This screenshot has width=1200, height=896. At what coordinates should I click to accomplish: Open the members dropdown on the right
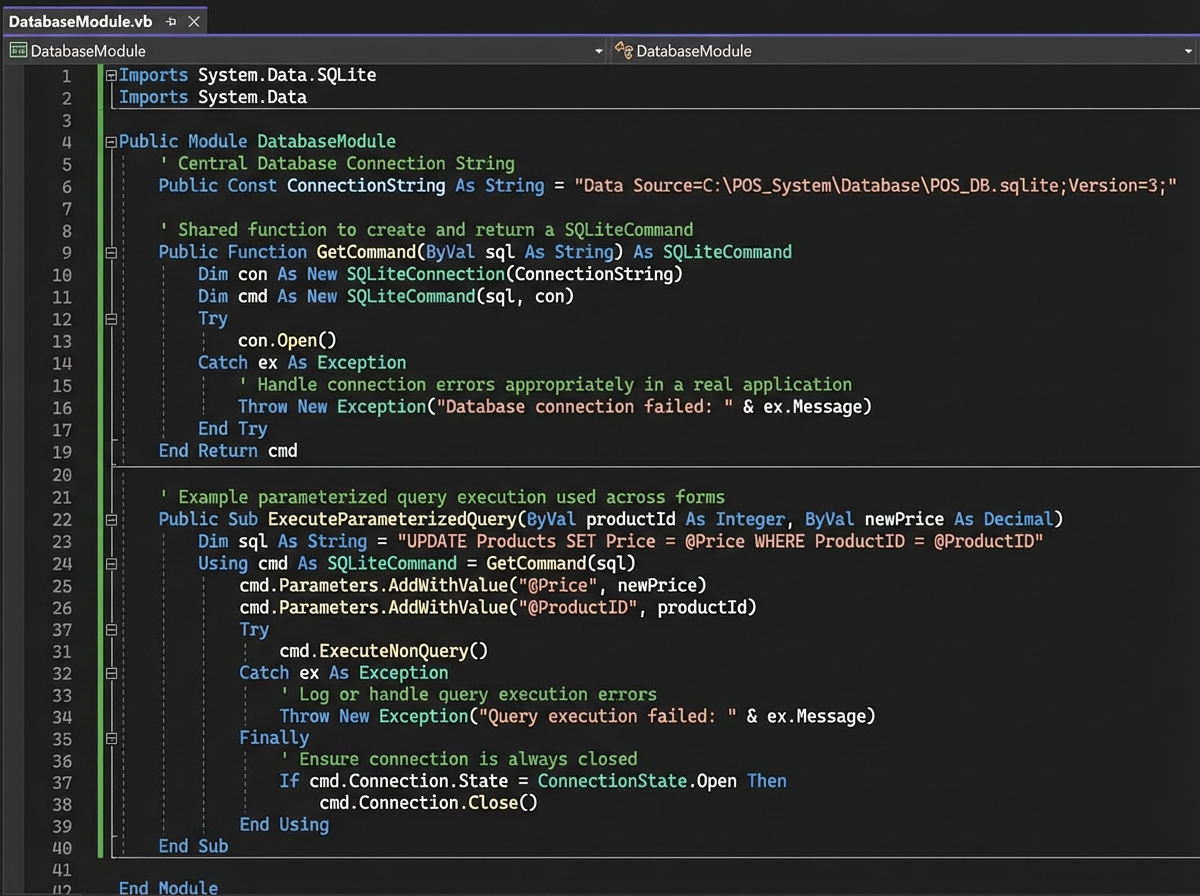1190,50
